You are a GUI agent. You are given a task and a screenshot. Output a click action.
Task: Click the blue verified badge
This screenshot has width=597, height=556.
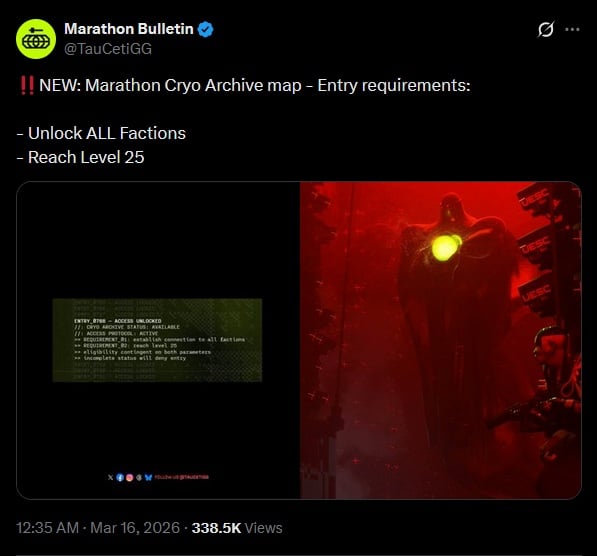click(206, 29)
